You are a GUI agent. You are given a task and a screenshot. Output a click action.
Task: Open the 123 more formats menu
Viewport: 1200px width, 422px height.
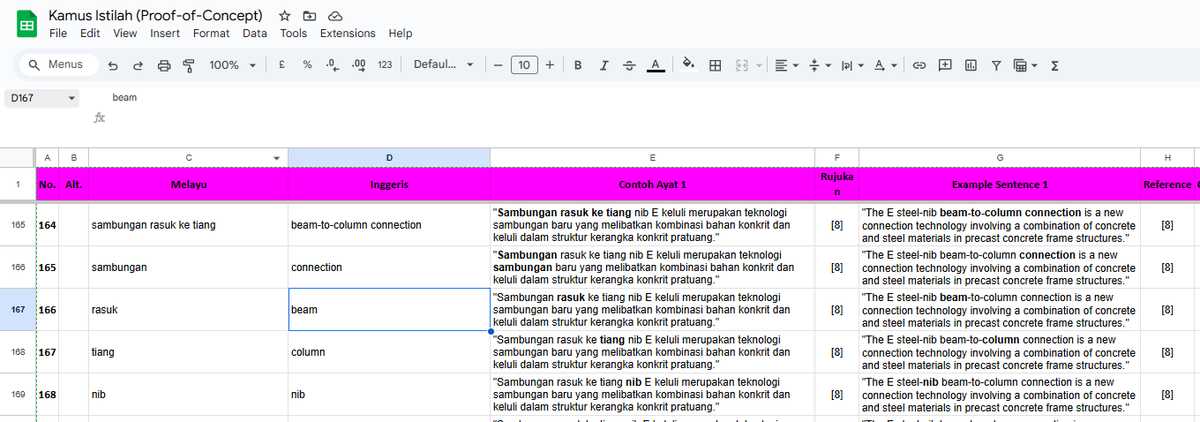click(385, 65)
